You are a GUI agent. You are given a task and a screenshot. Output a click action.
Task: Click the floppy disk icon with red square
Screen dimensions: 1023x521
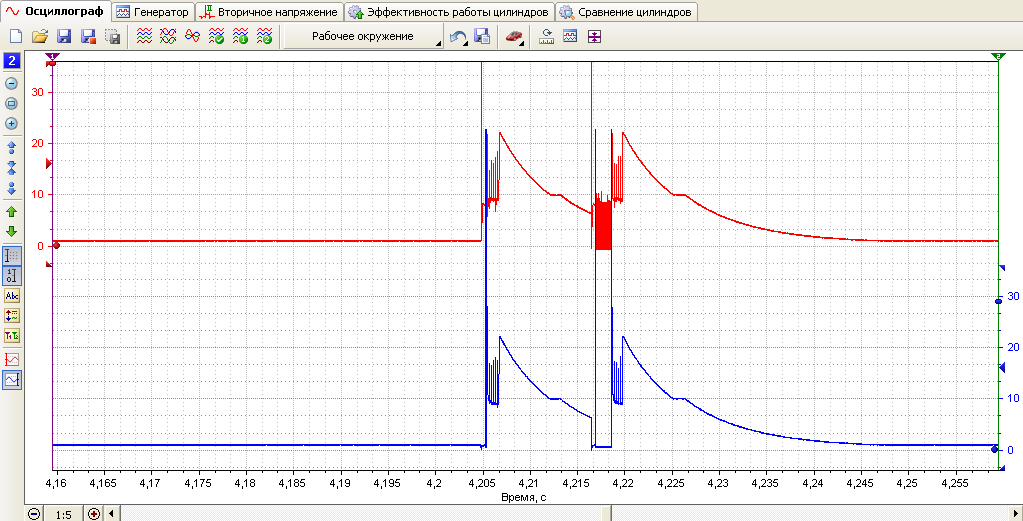(88, 37)
